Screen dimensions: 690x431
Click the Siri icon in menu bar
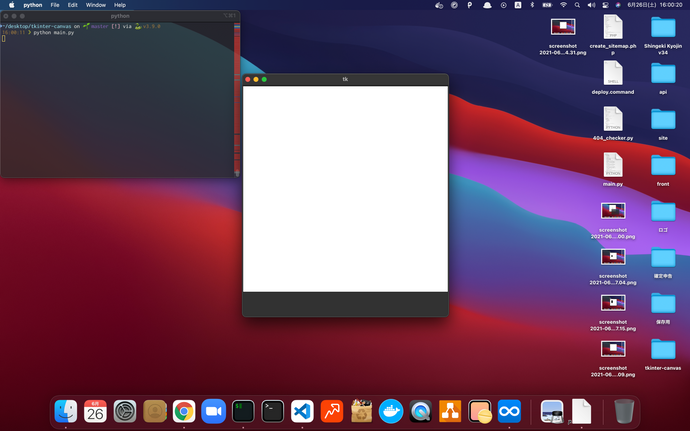coord(618,5)
